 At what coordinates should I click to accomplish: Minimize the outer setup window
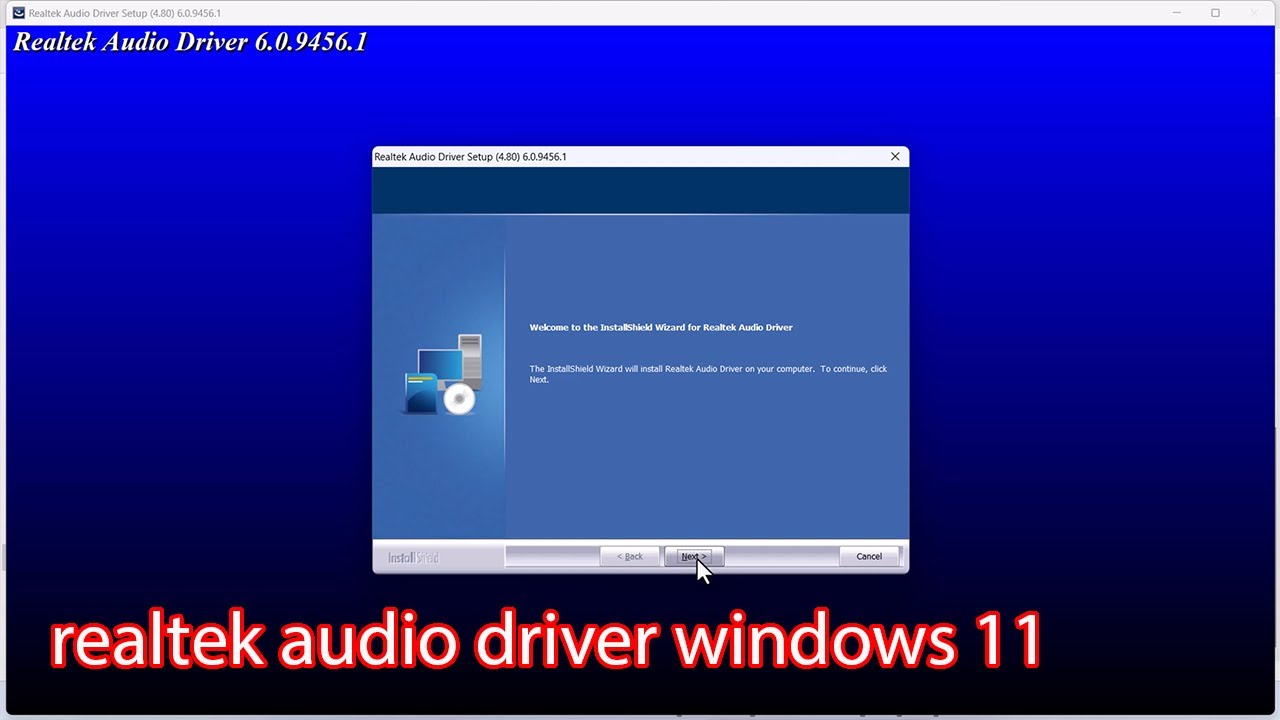tap(1175, 13)
